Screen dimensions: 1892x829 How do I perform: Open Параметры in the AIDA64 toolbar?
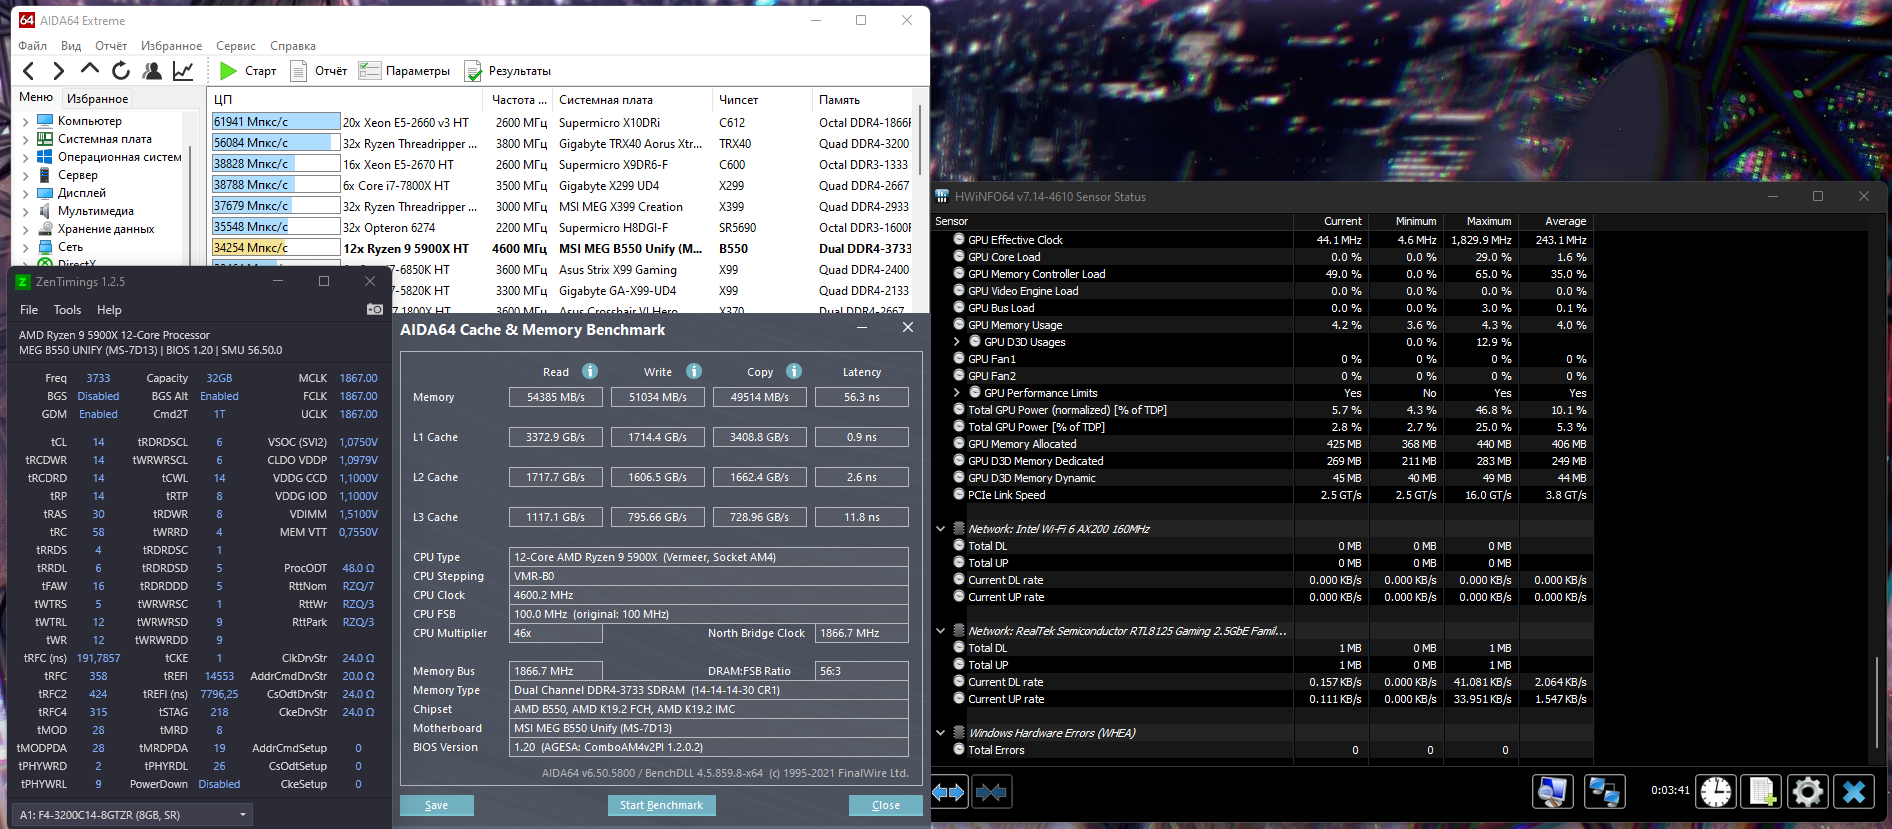pyautogui.click(x=405, y=71)
